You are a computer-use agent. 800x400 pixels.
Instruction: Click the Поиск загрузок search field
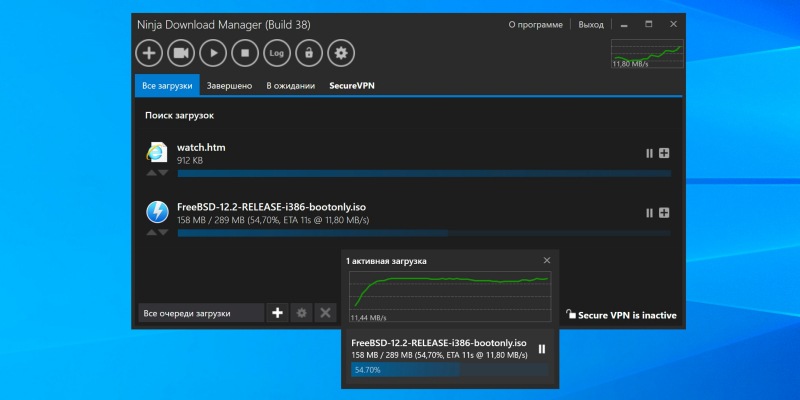[408, 116]
